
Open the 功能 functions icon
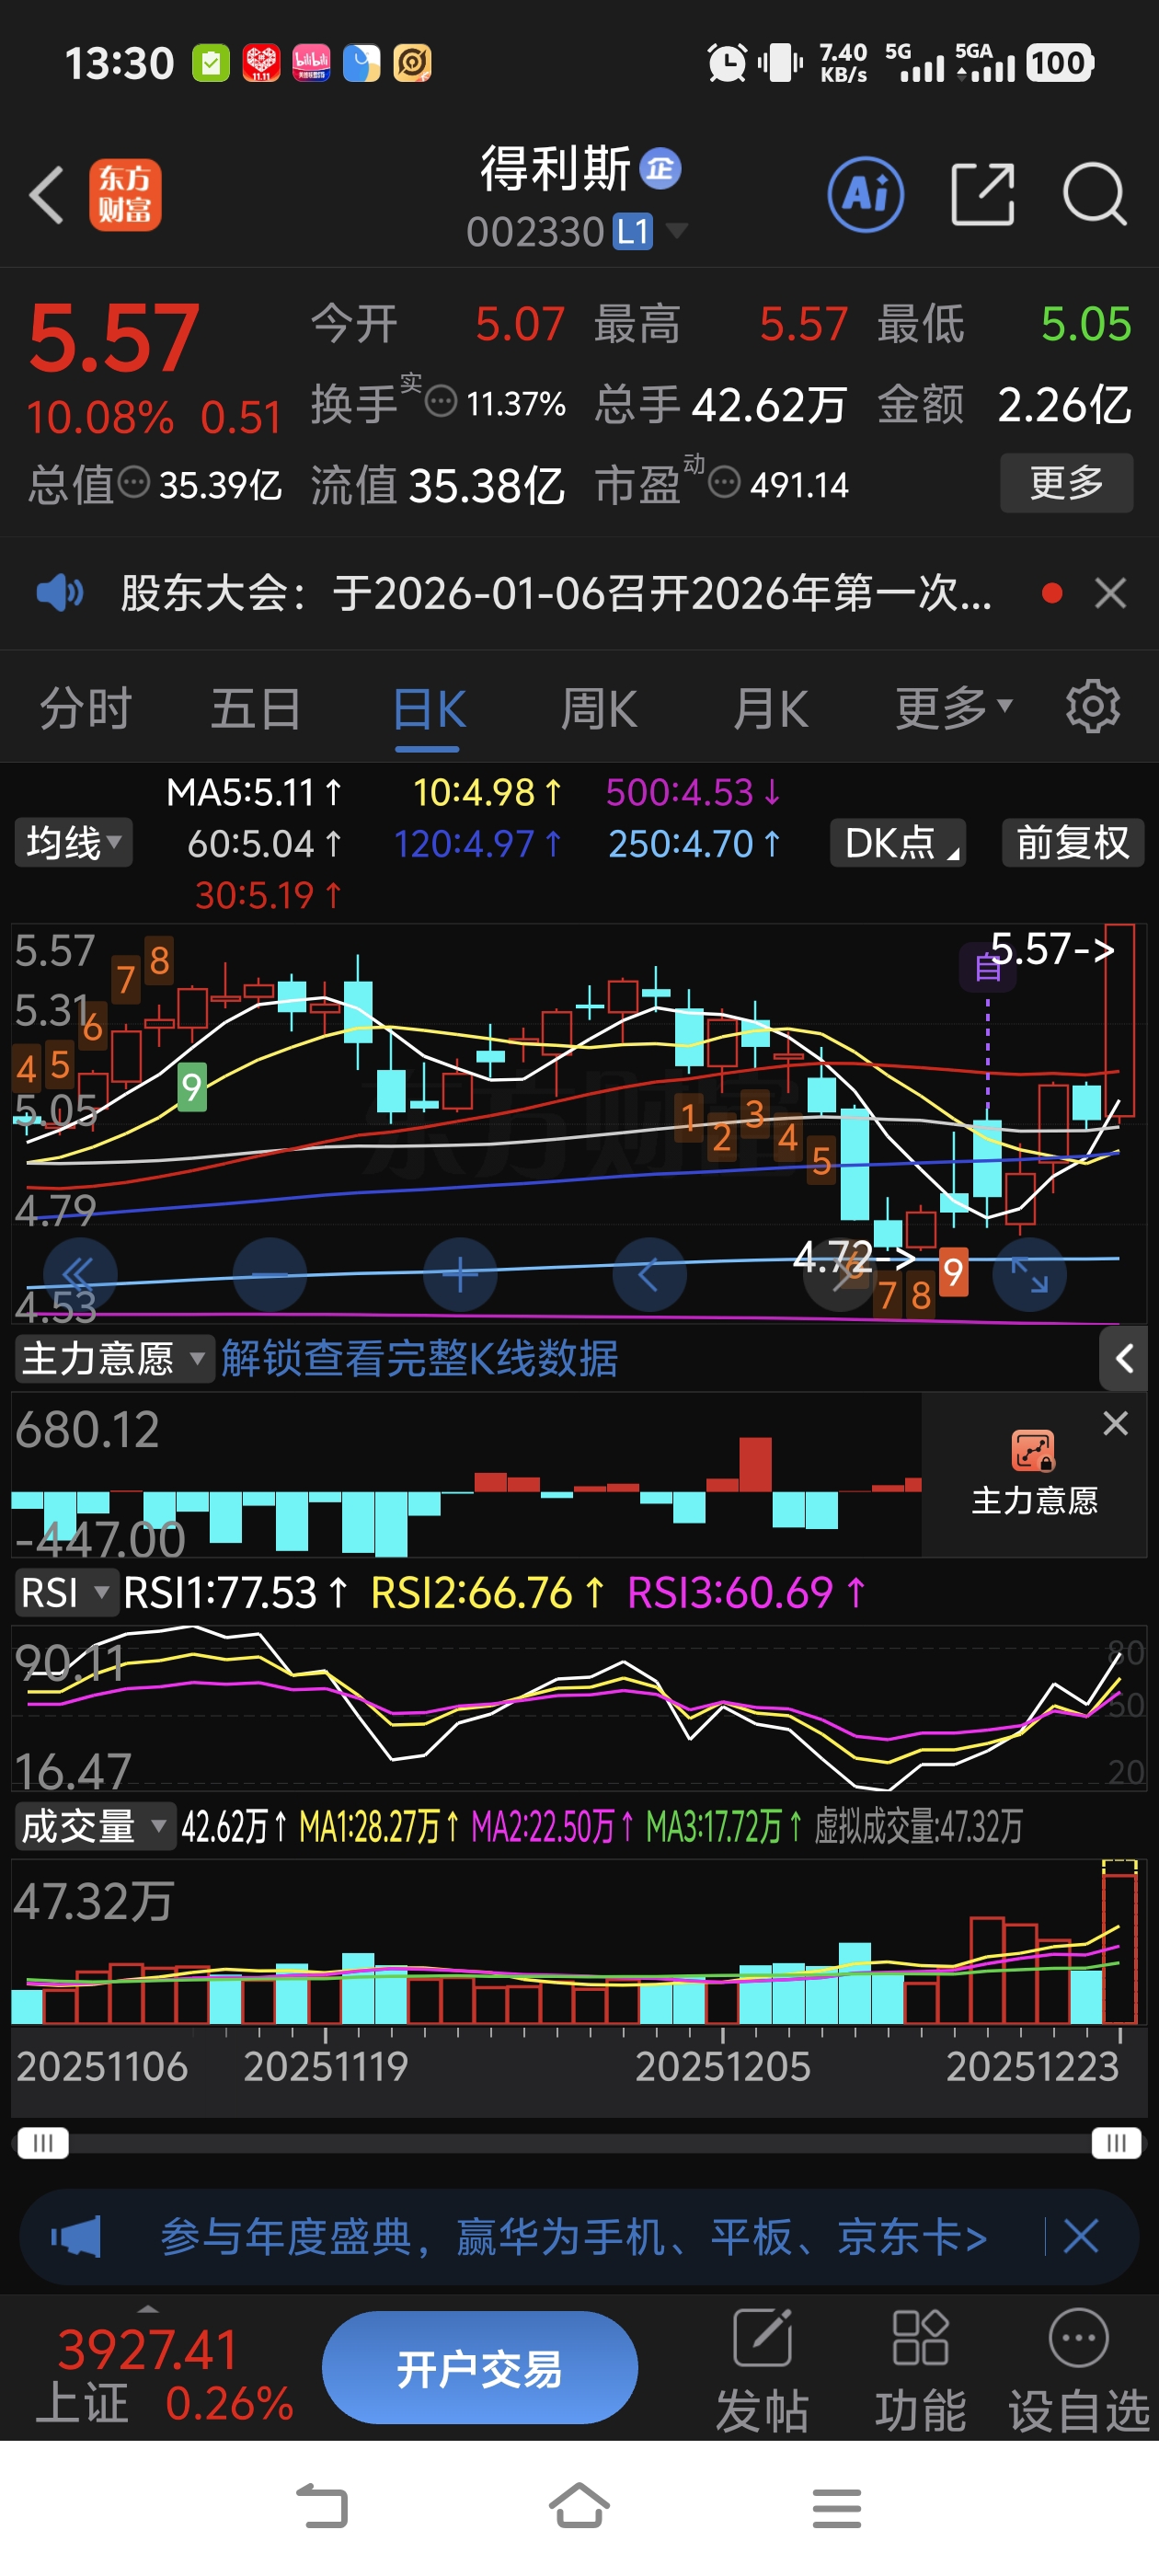(x=920, y=2370)
